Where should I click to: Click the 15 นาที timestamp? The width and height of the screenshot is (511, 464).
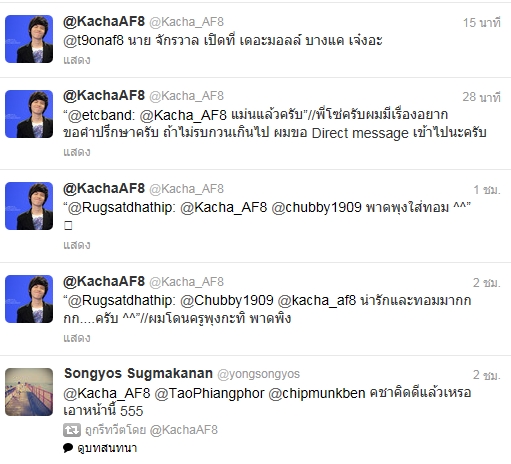(481, 23)
